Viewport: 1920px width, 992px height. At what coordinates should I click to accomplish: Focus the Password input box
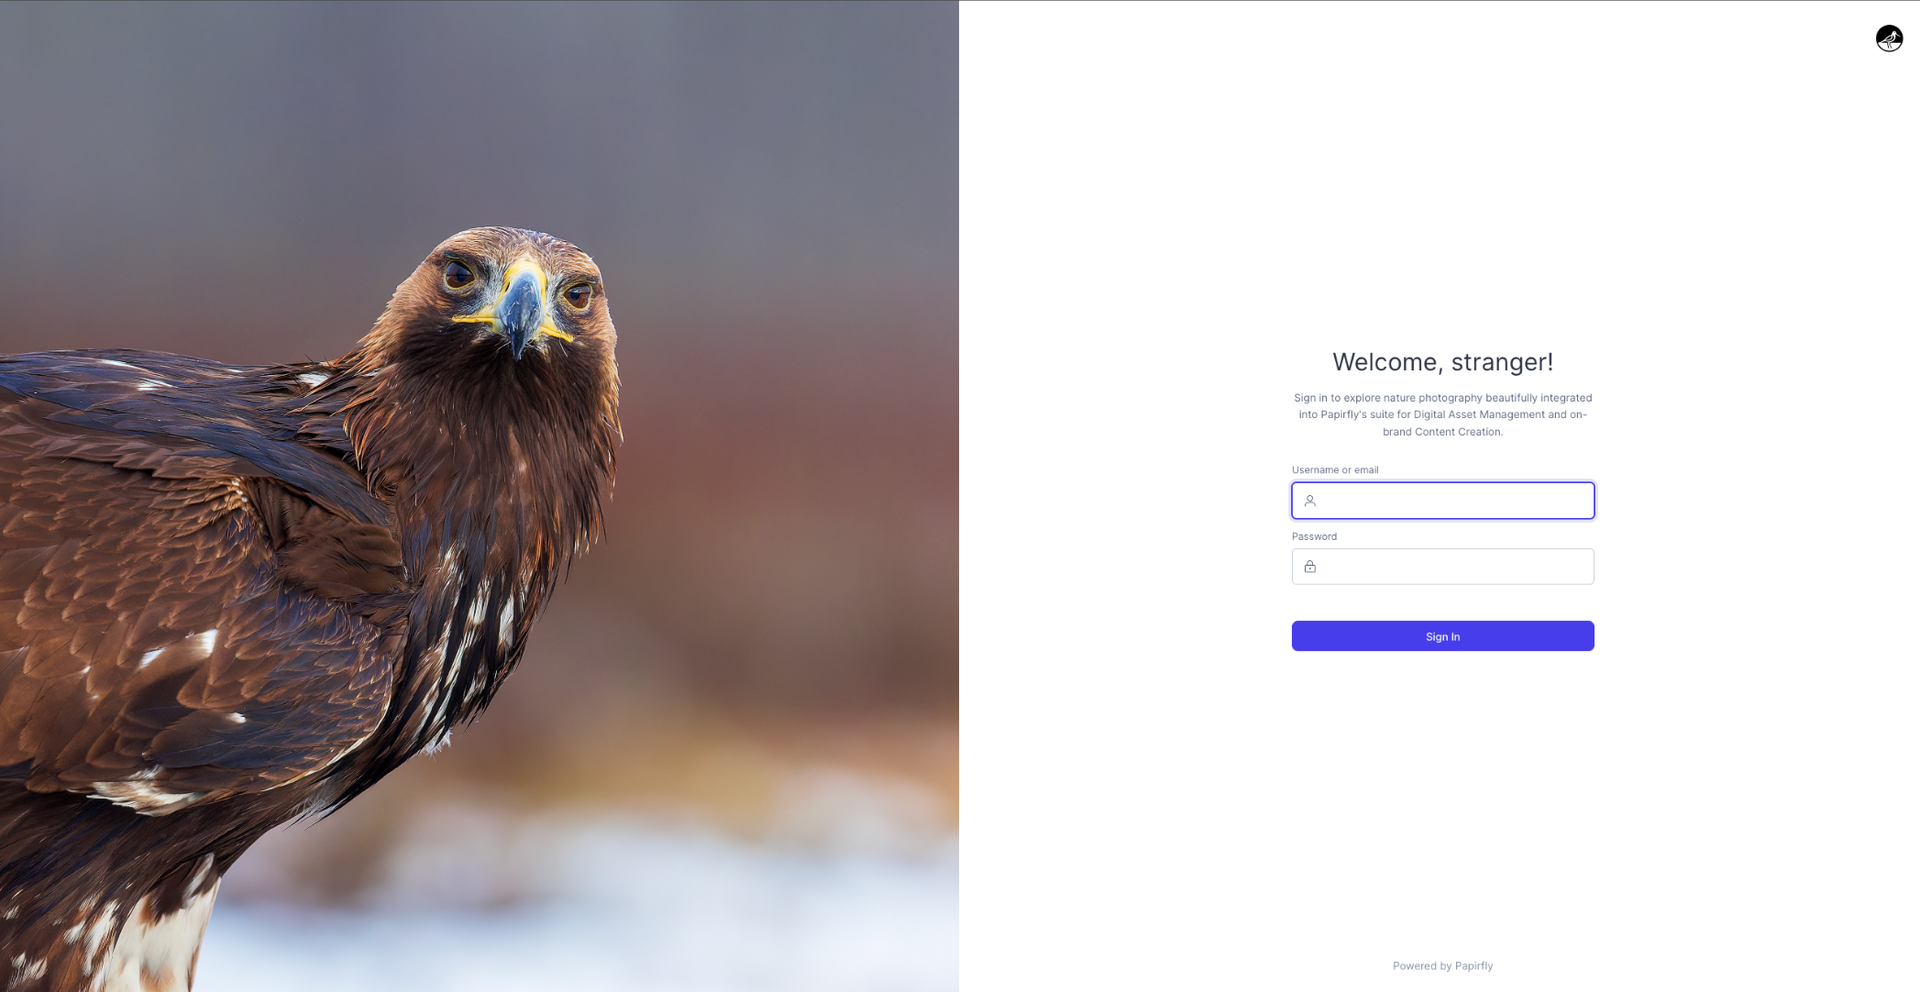[1443, 567]
